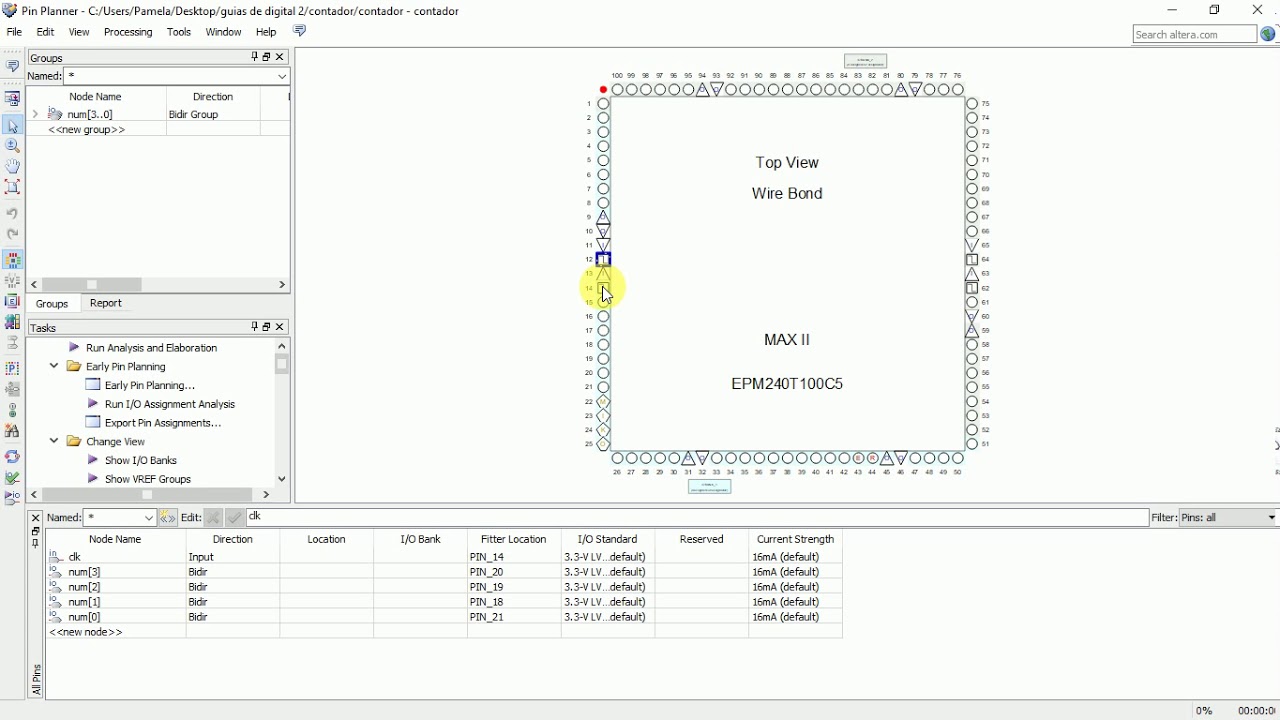Click the X cancel edit icon

coord(213,518)
